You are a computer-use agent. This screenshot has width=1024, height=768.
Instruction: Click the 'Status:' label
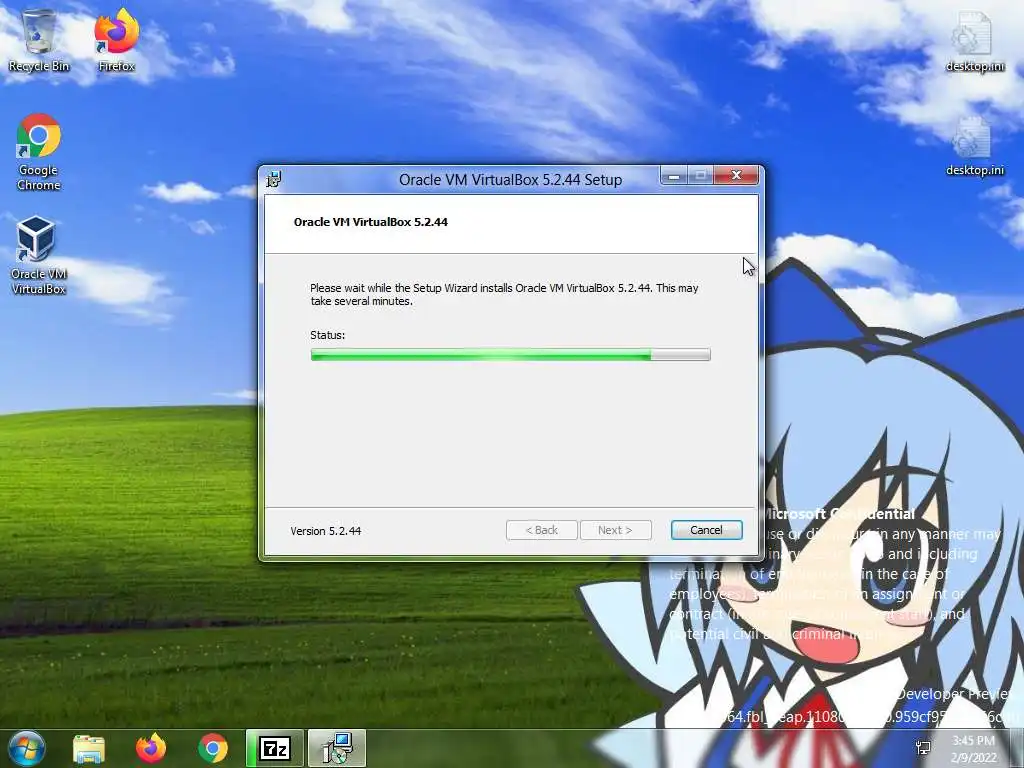click(327, 335)
